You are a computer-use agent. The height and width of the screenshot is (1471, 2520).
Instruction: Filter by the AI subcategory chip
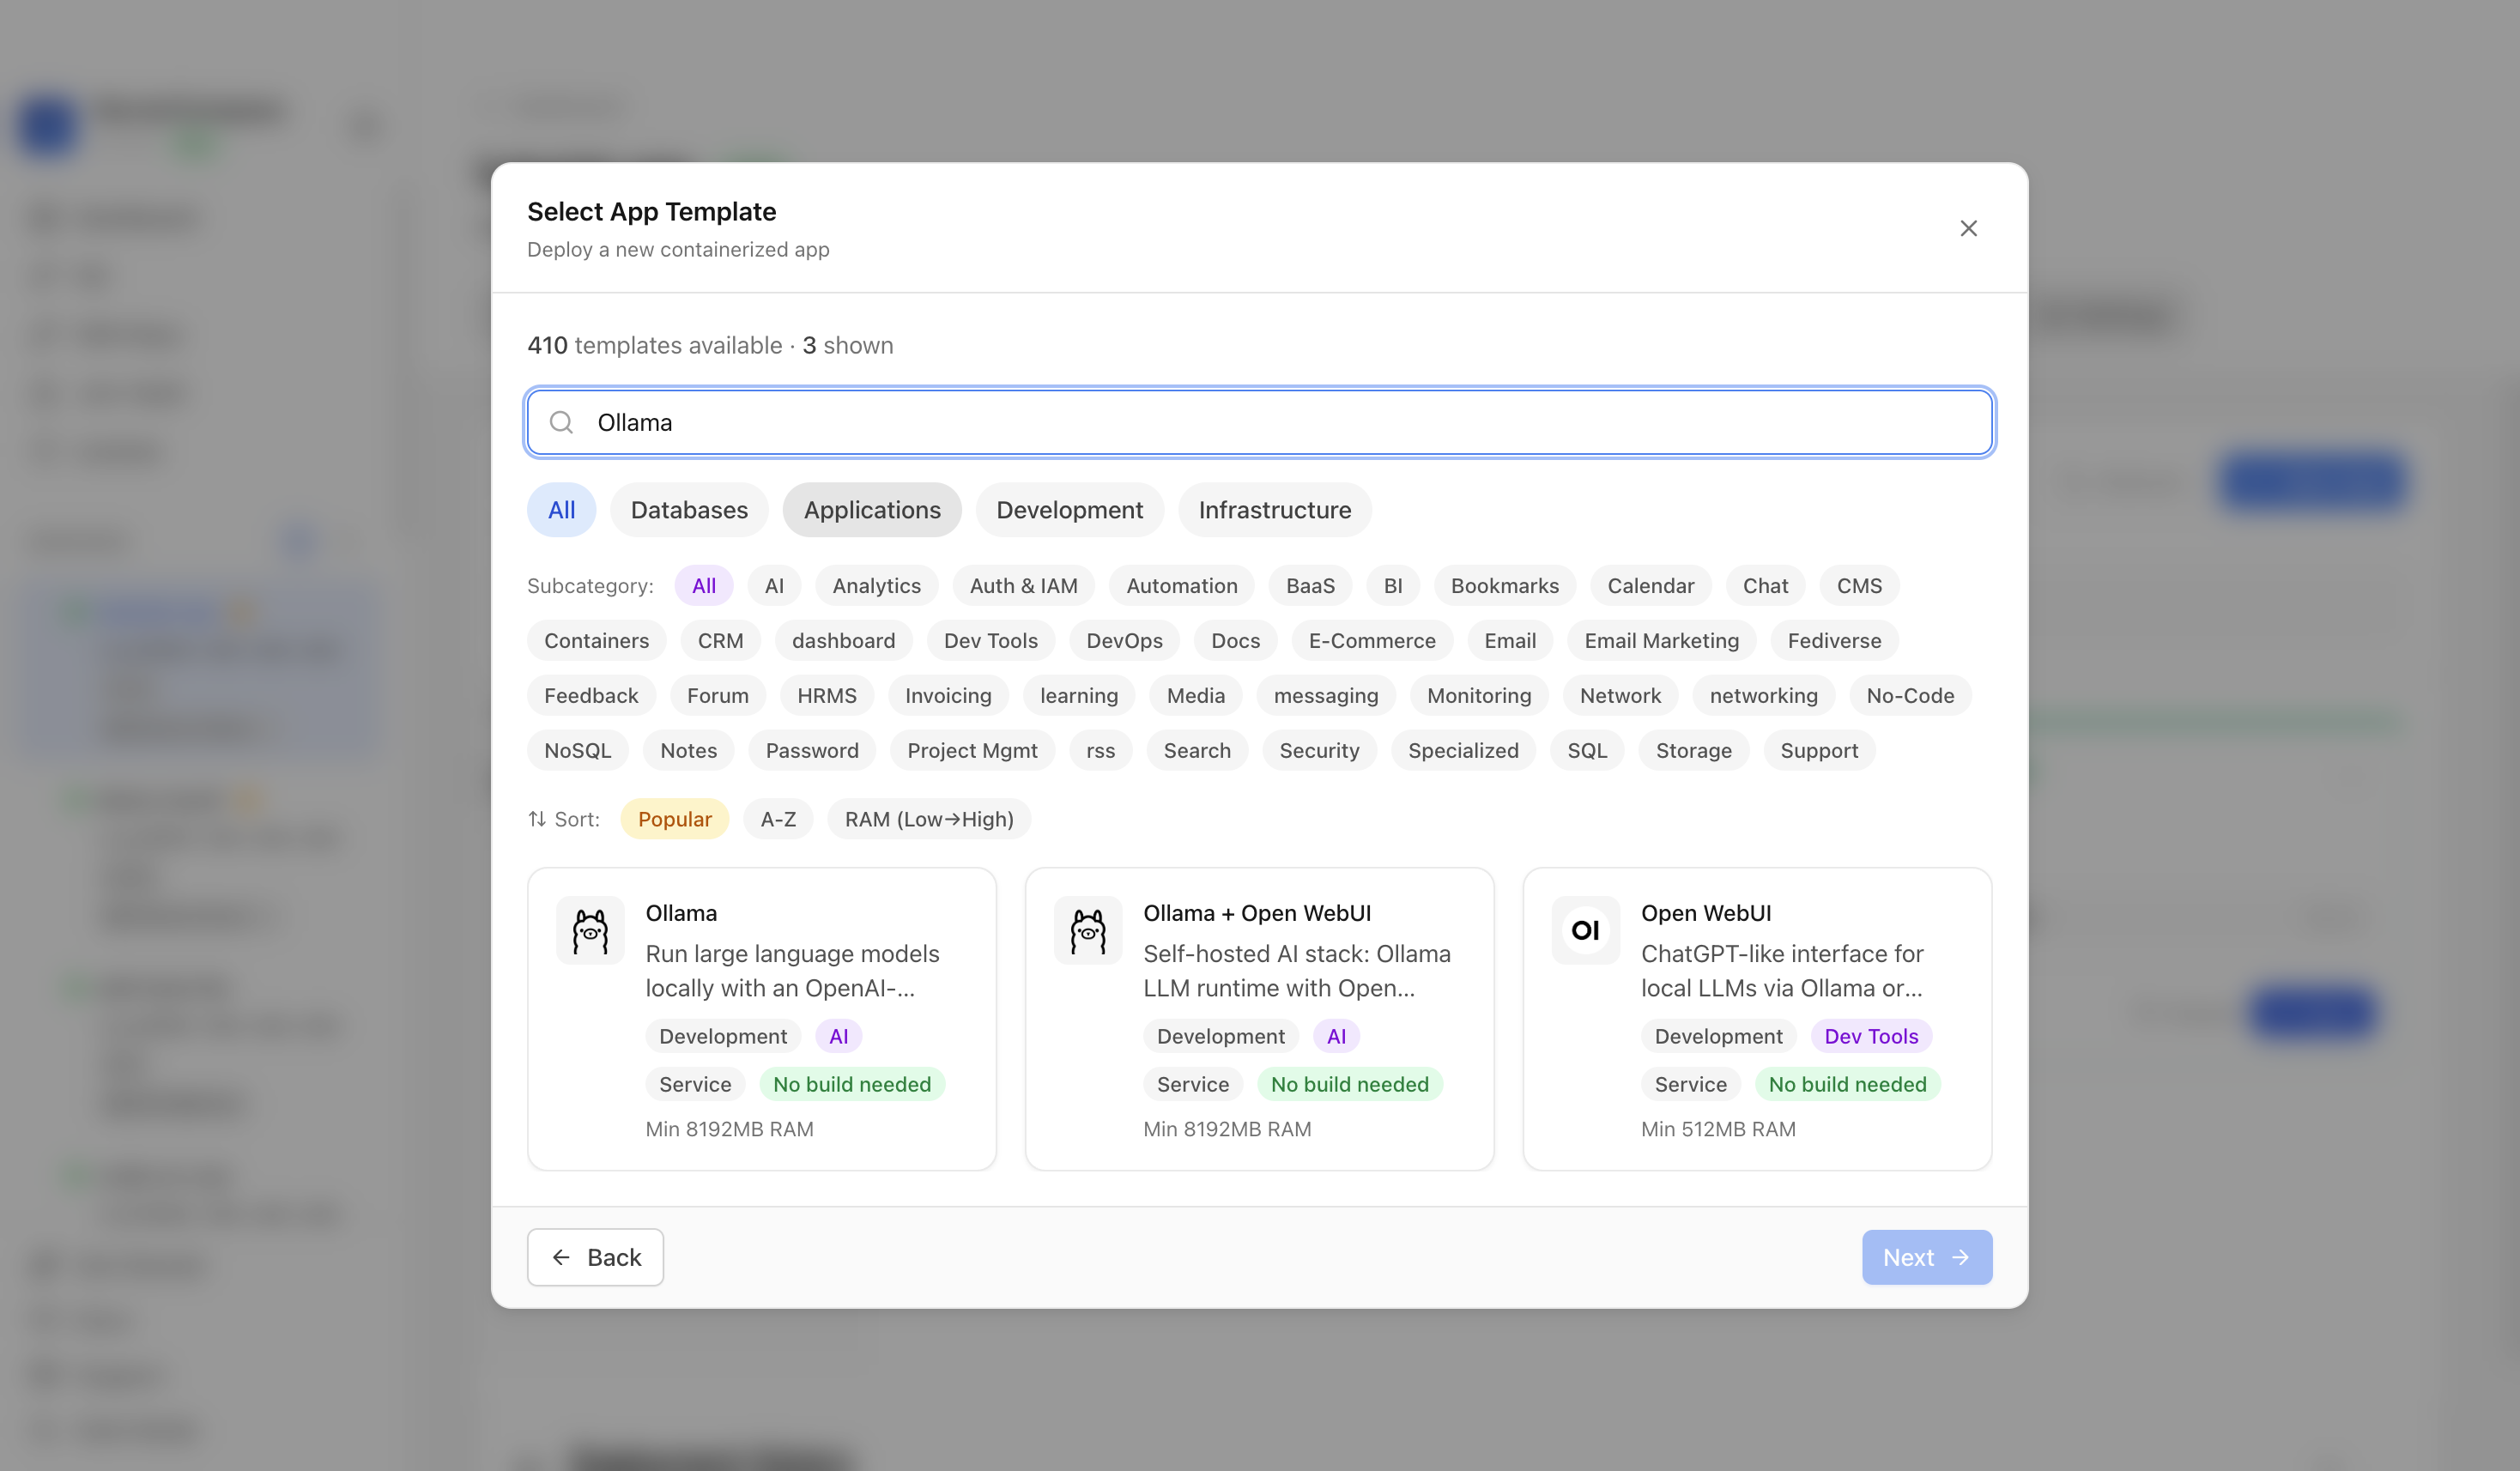[x=774, y=586]
